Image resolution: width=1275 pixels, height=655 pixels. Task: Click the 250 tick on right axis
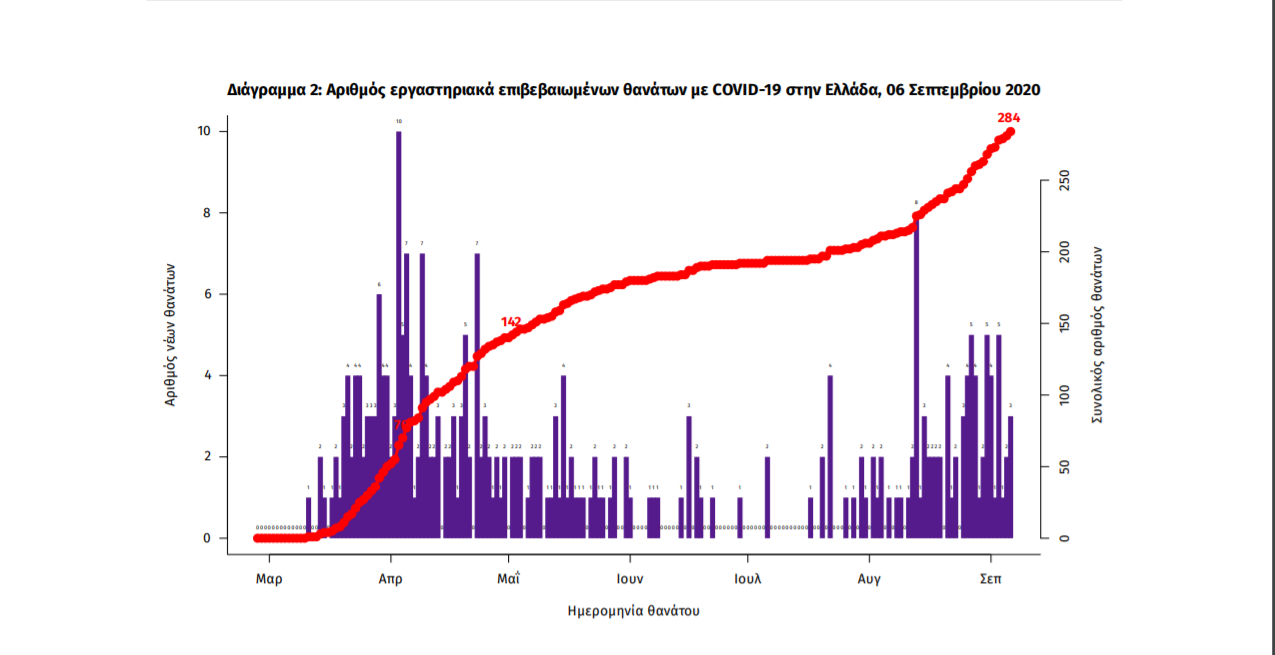[x=1065, y=181]
